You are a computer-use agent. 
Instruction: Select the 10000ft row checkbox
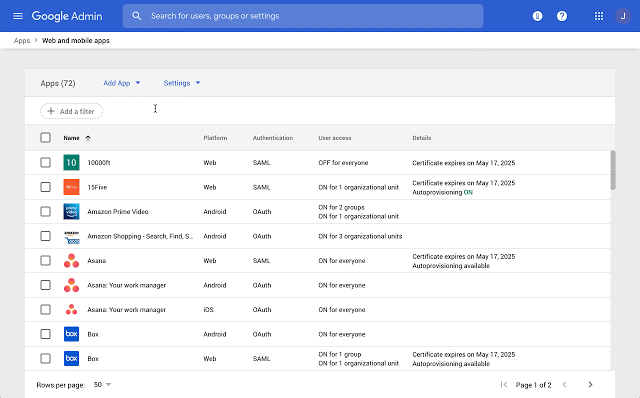[x=45, y=162]
